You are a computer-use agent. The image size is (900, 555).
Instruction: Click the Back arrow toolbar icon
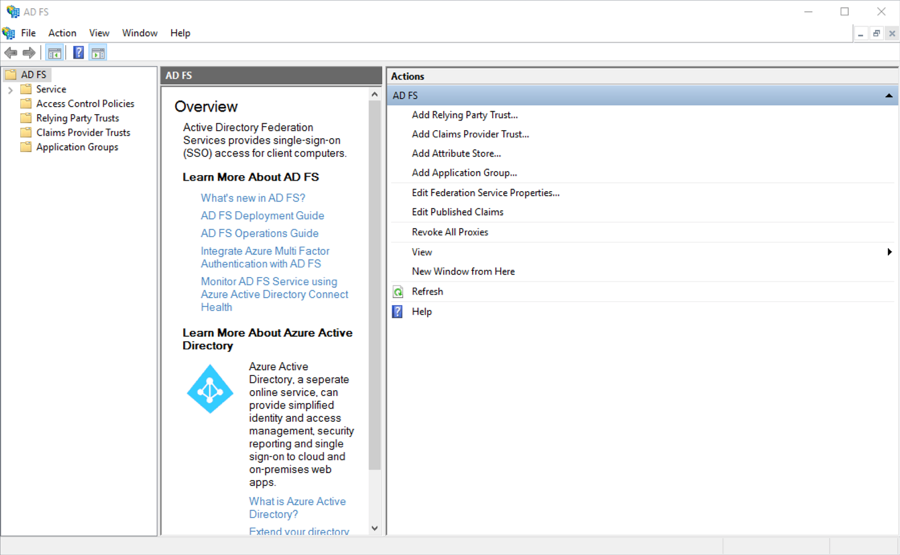coord(10,53)
